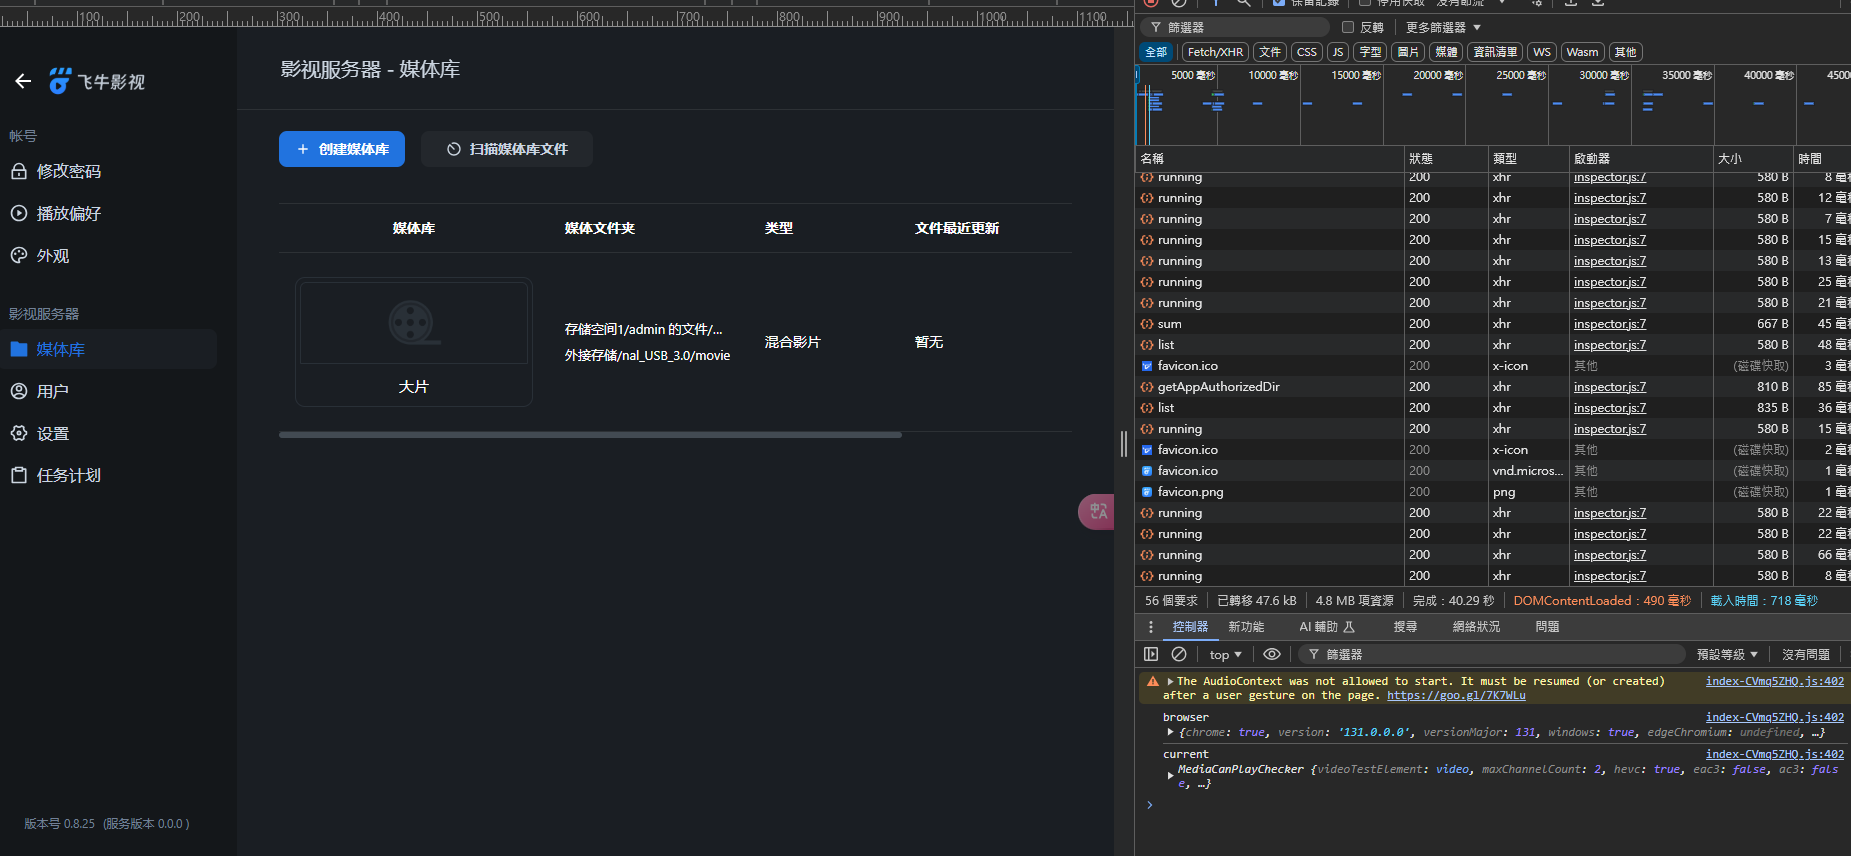Click the 创建媒体库 button
This screenshot has height=856, width=1851.
(x=342, y=149)
